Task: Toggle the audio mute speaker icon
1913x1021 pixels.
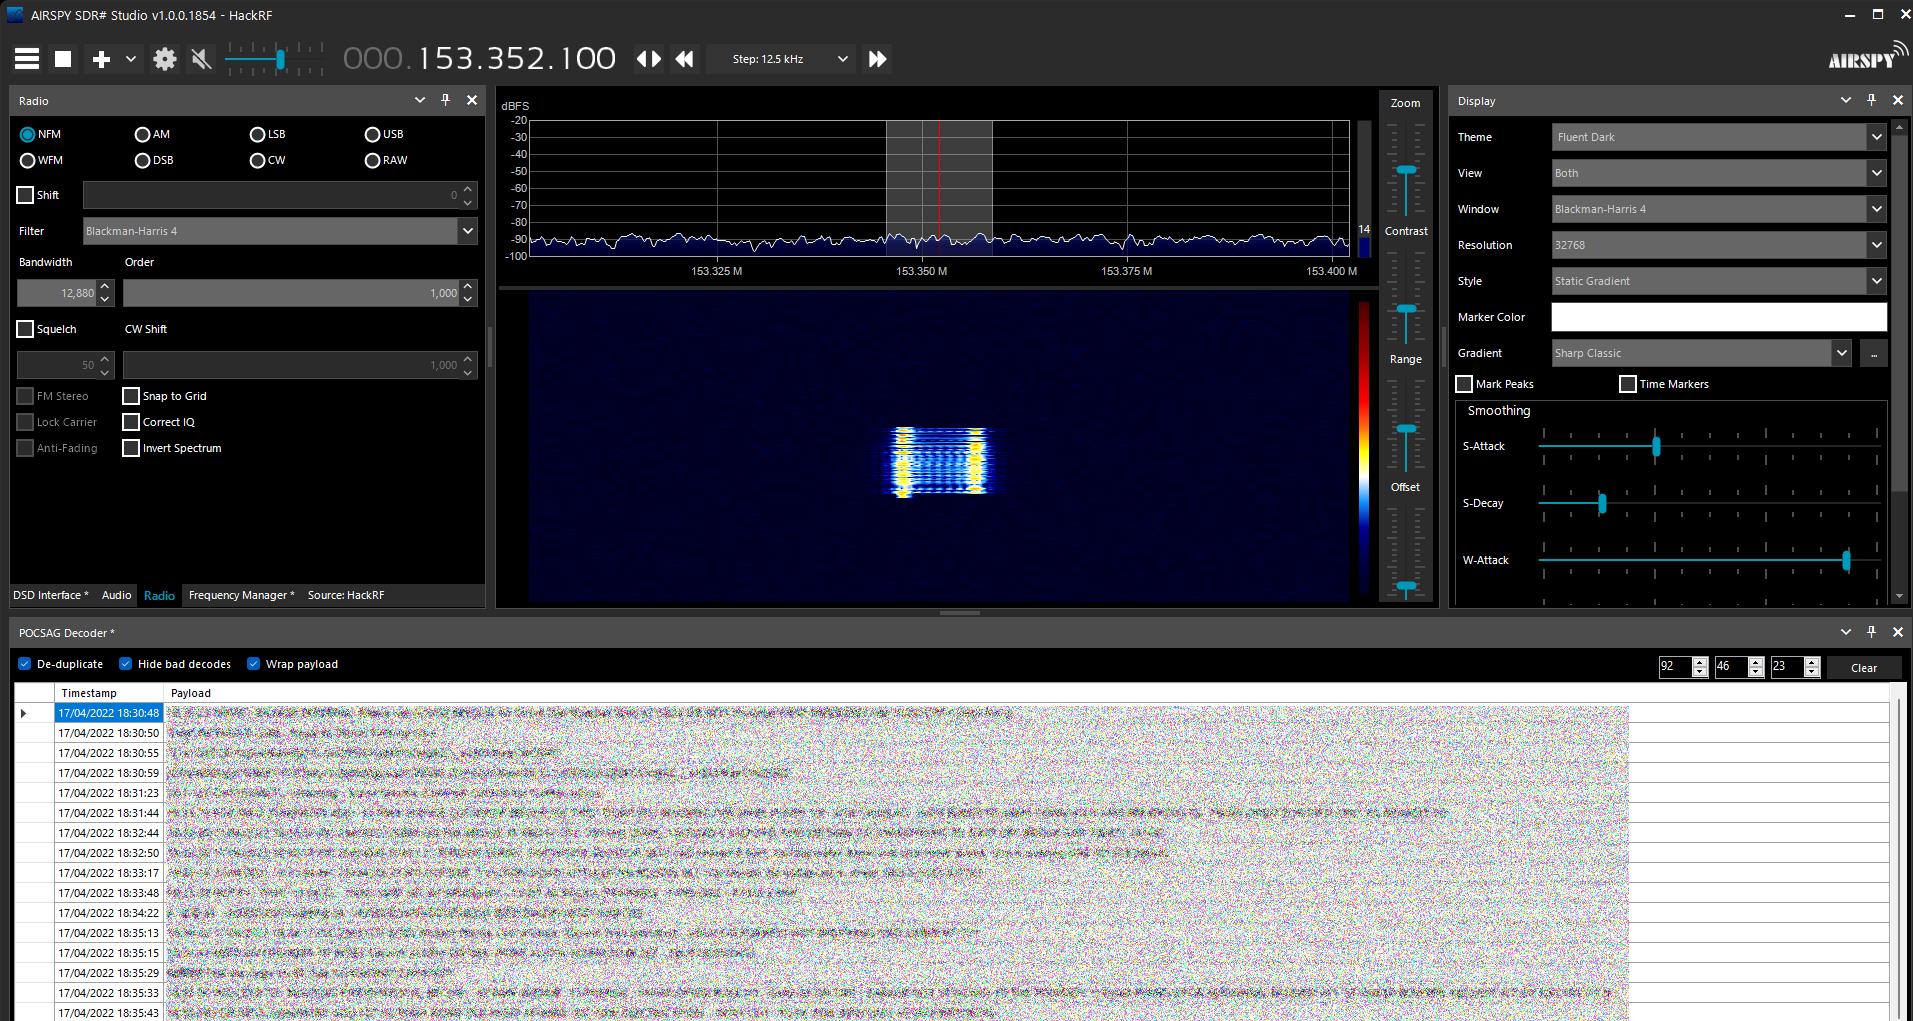Action: [201, 59]
